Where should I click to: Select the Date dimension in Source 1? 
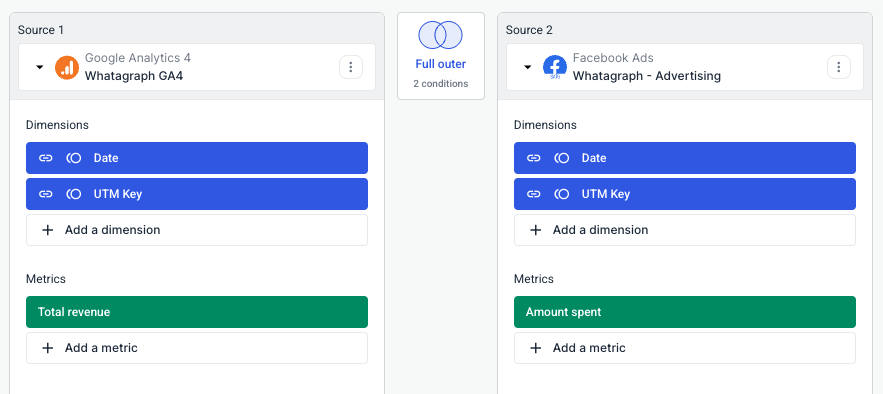pyautogui.click(x=197, y=158)
